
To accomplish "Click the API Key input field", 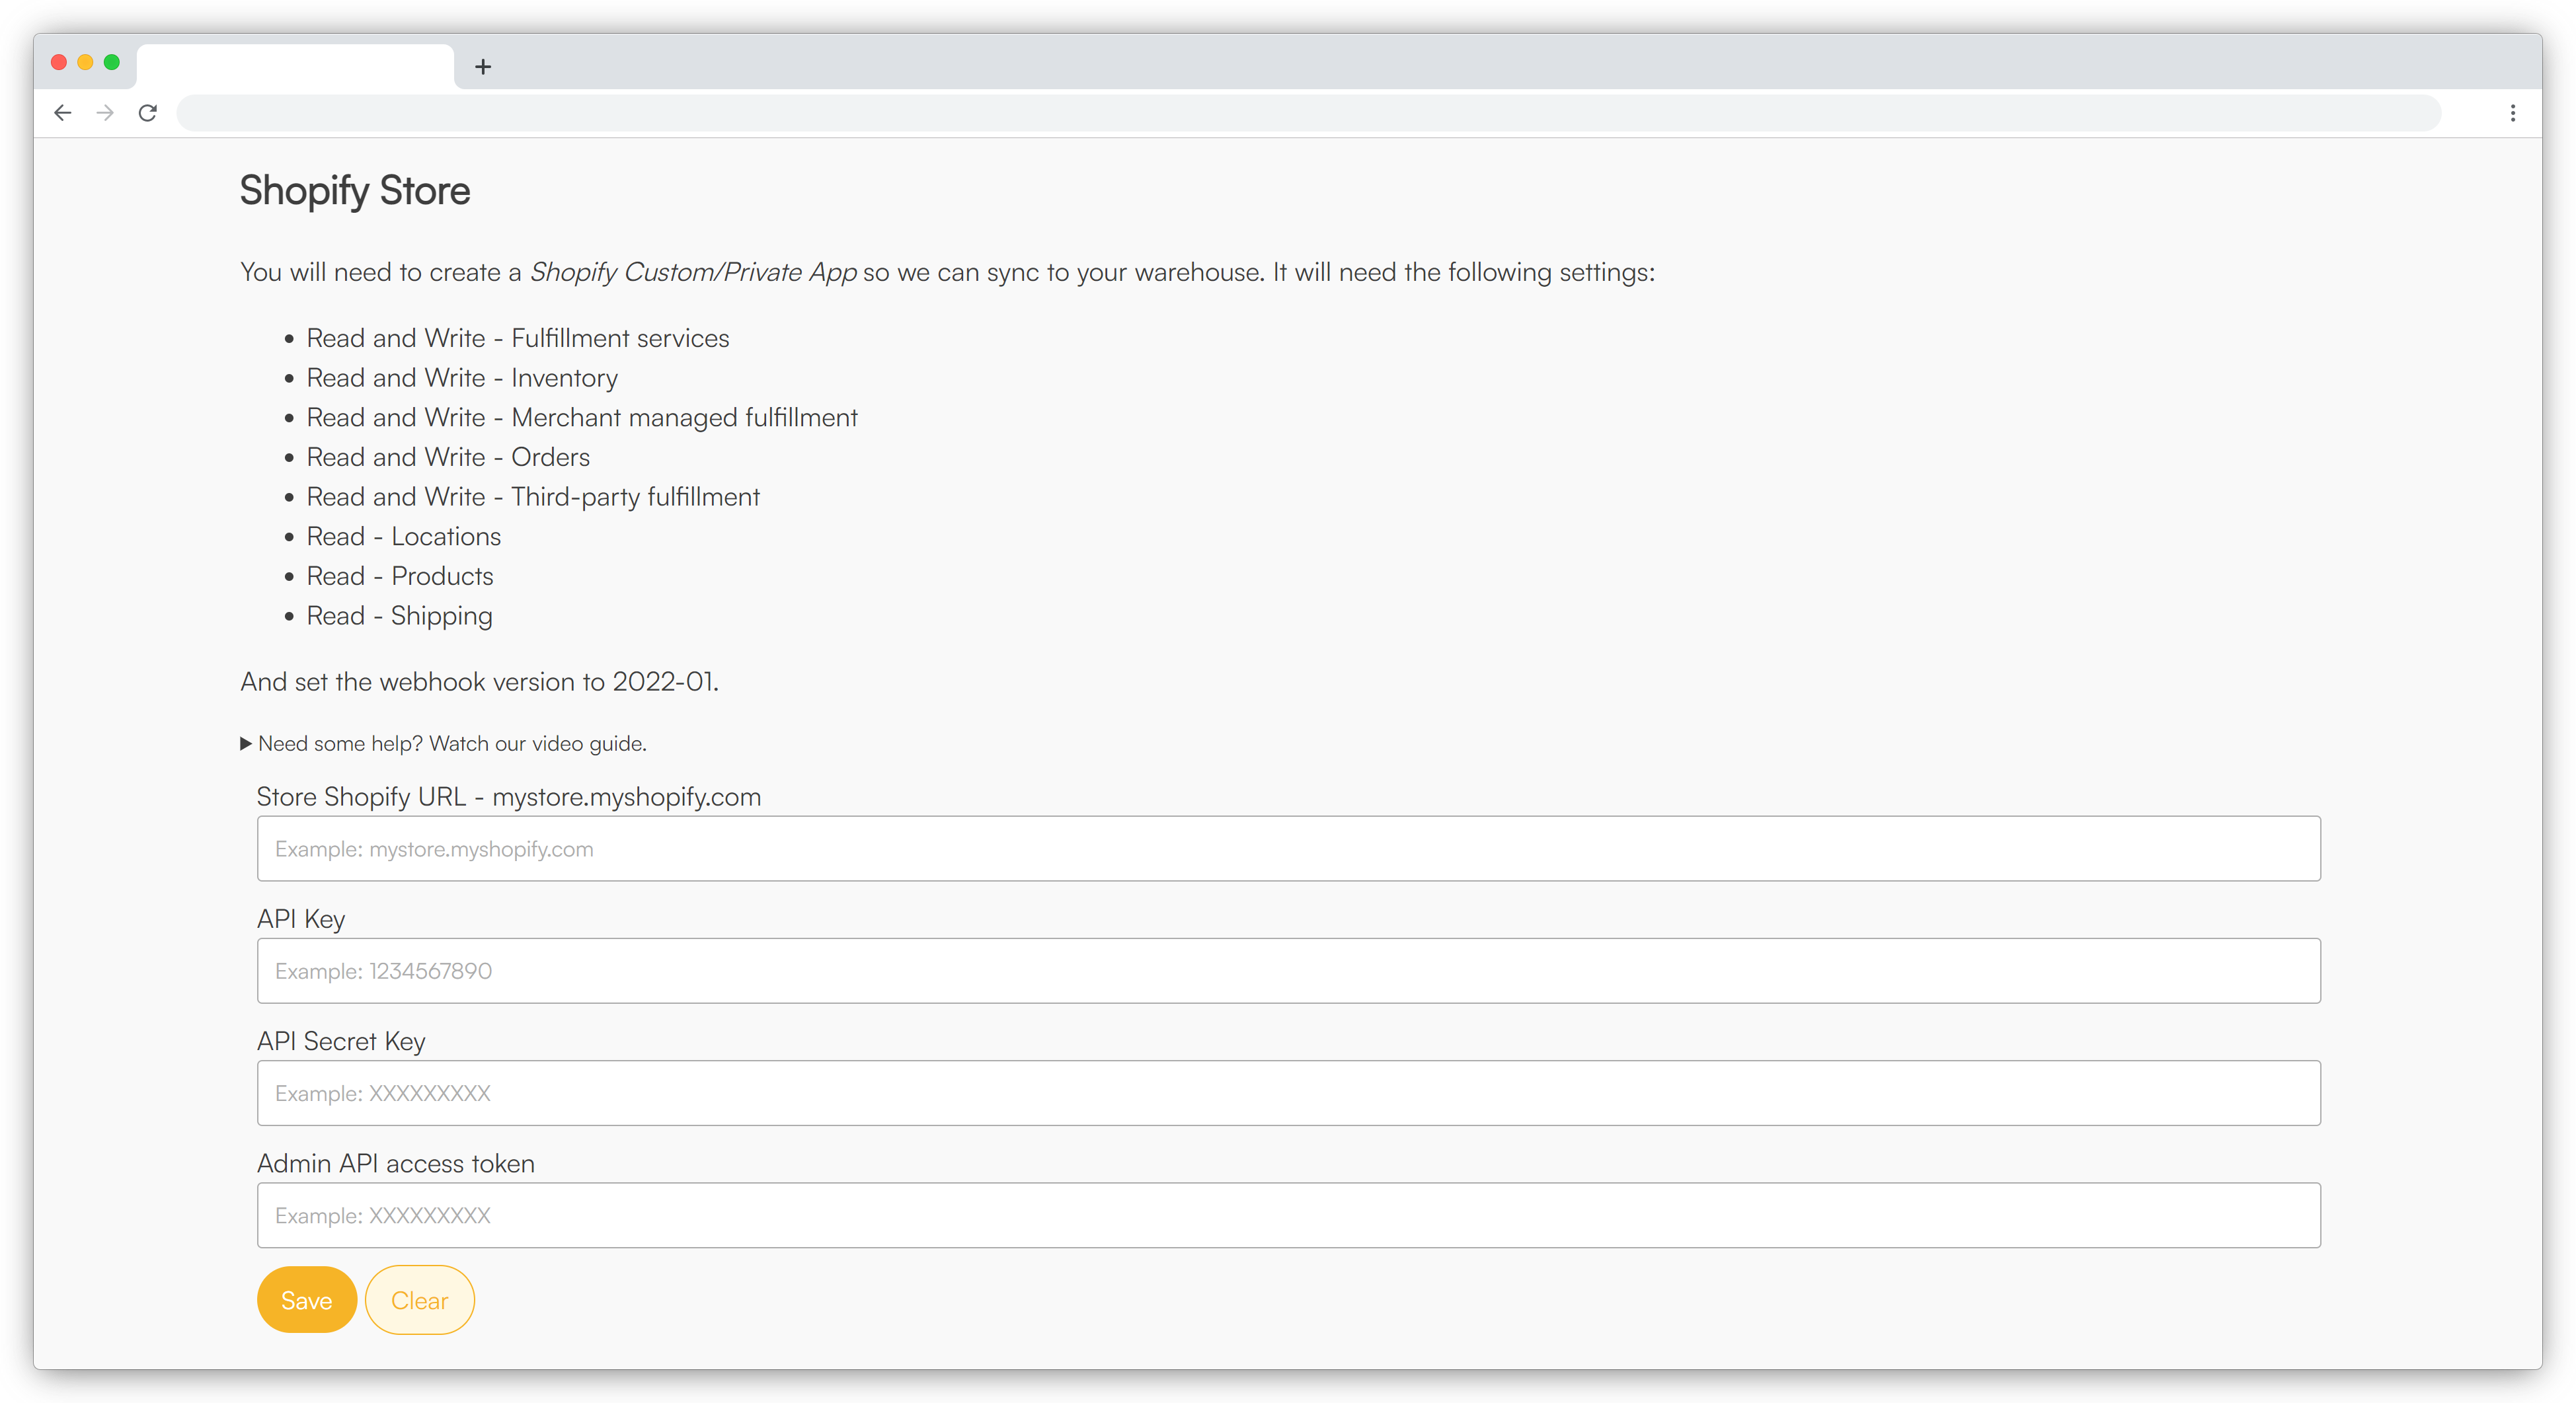I will click(1287, 971).
